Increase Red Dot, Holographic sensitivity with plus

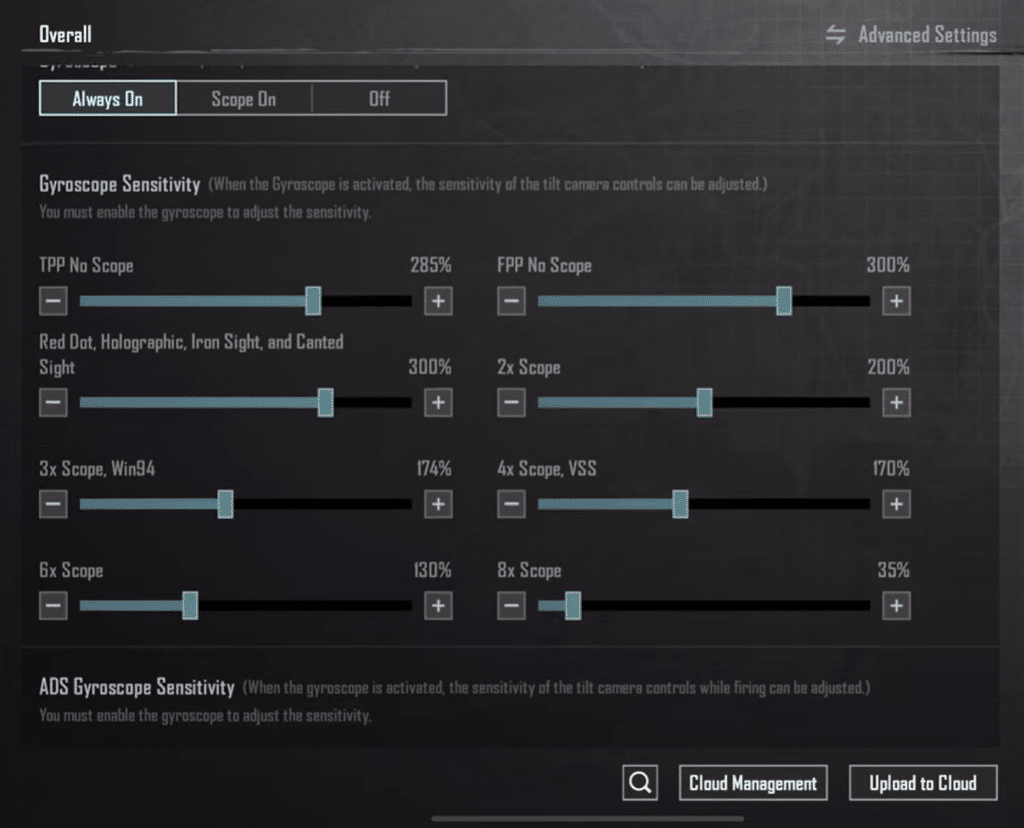click(438, 402)
